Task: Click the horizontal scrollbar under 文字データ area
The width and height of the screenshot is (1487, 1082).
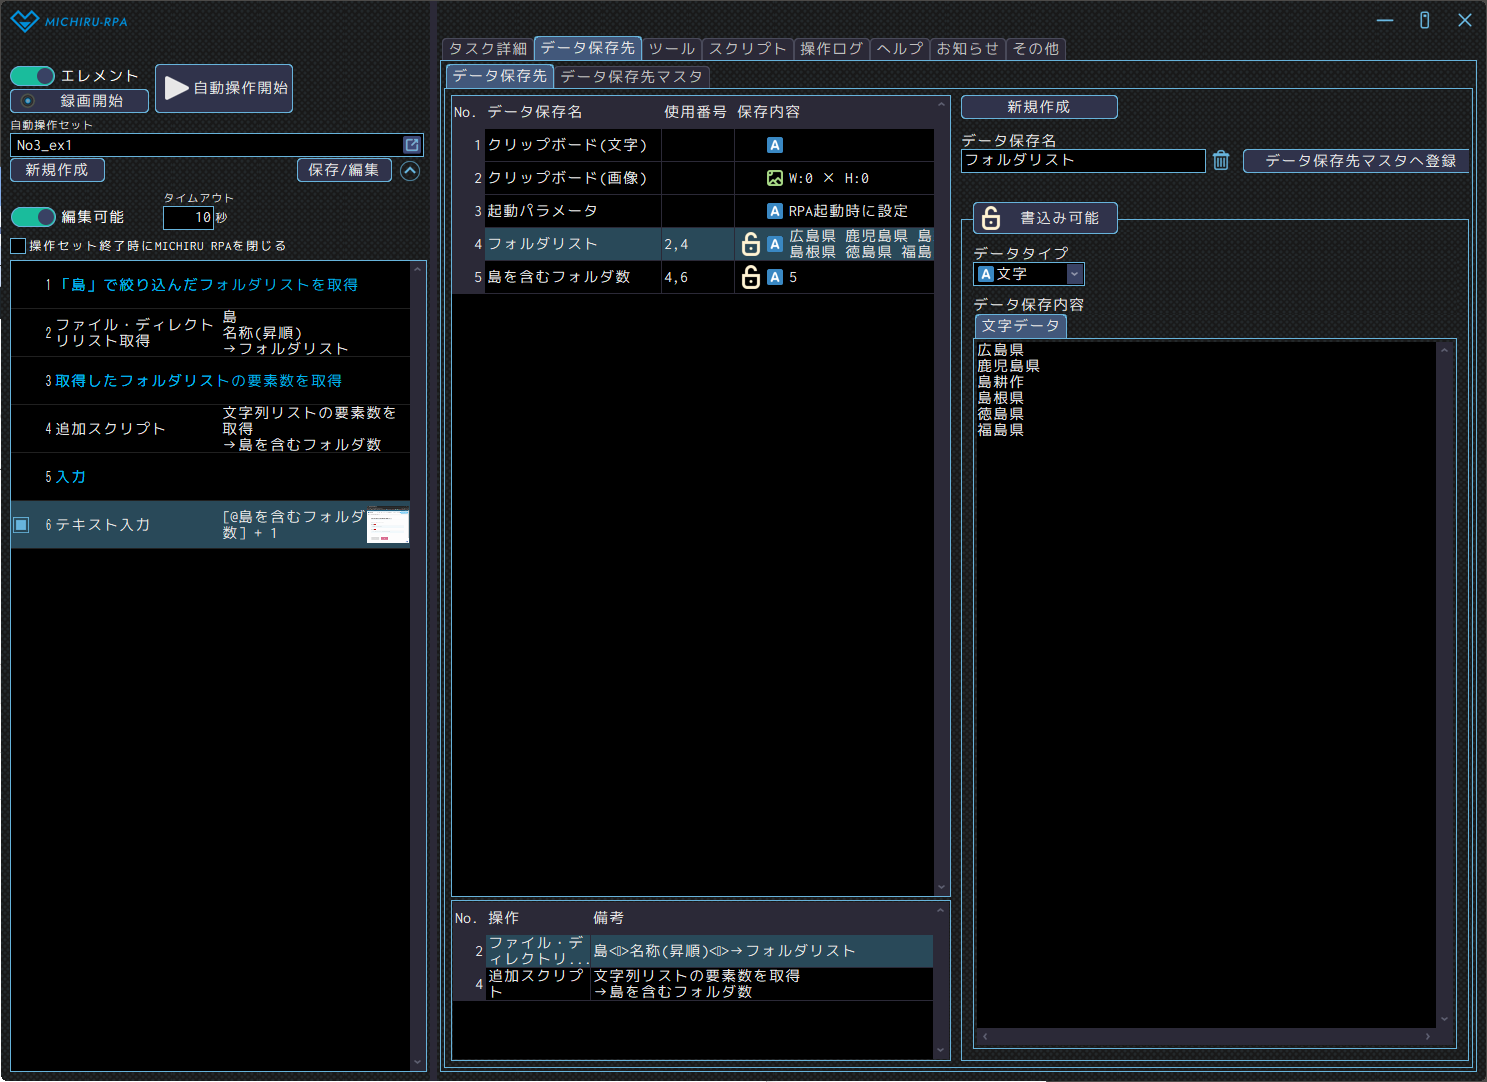Action: pos(1205,1037)
